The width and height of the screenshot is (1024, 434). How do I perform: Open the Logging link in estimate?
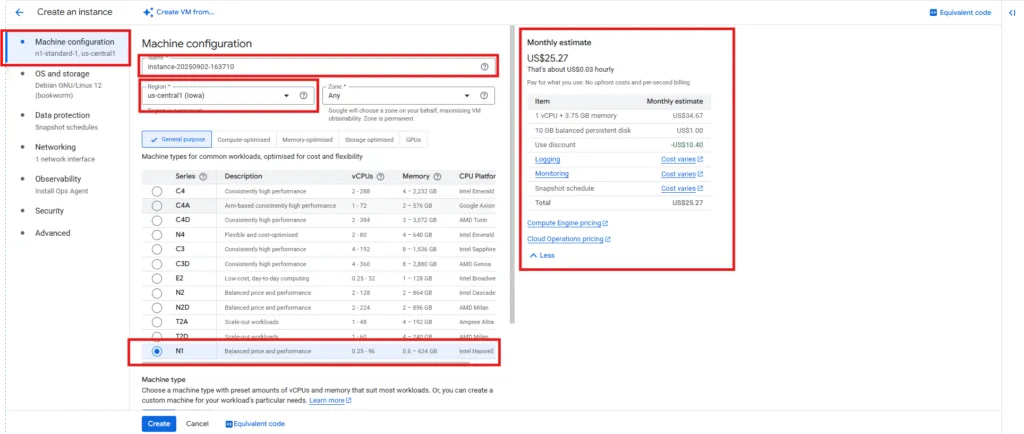point(547,159)
